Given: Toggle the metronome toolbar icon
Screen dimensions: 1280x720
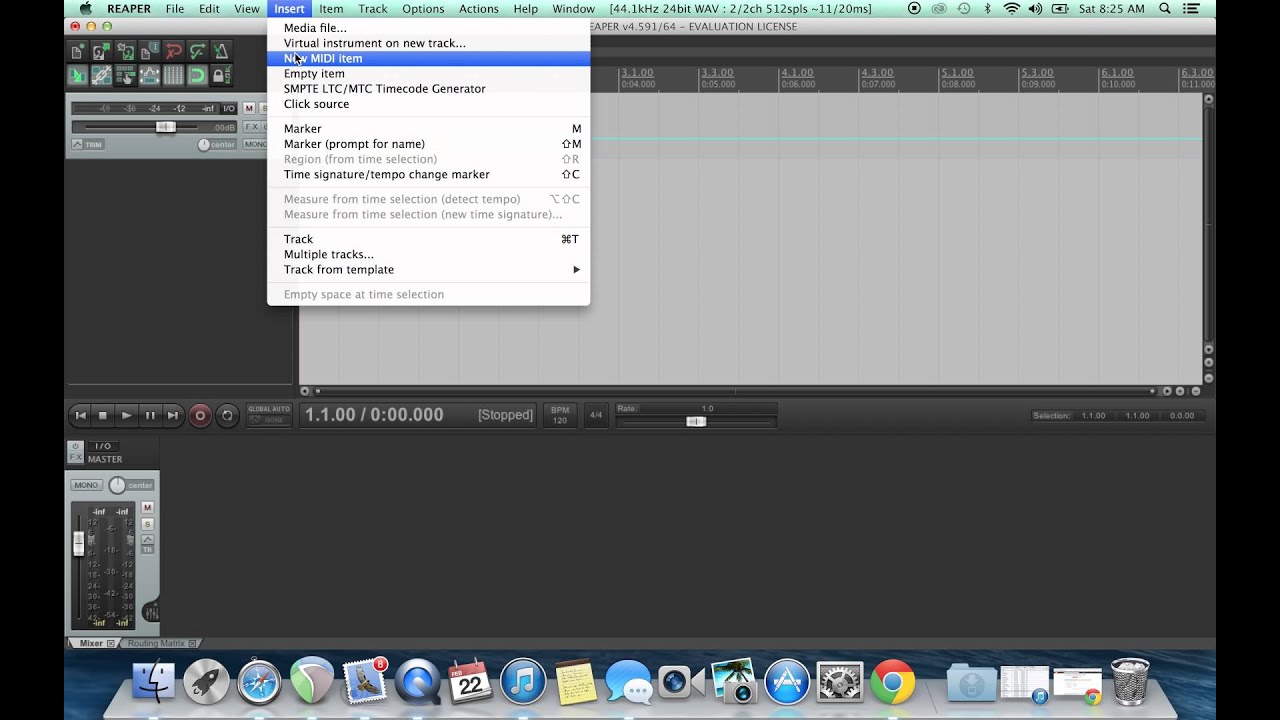Looking at the screenshot, I should coord(221,52).
